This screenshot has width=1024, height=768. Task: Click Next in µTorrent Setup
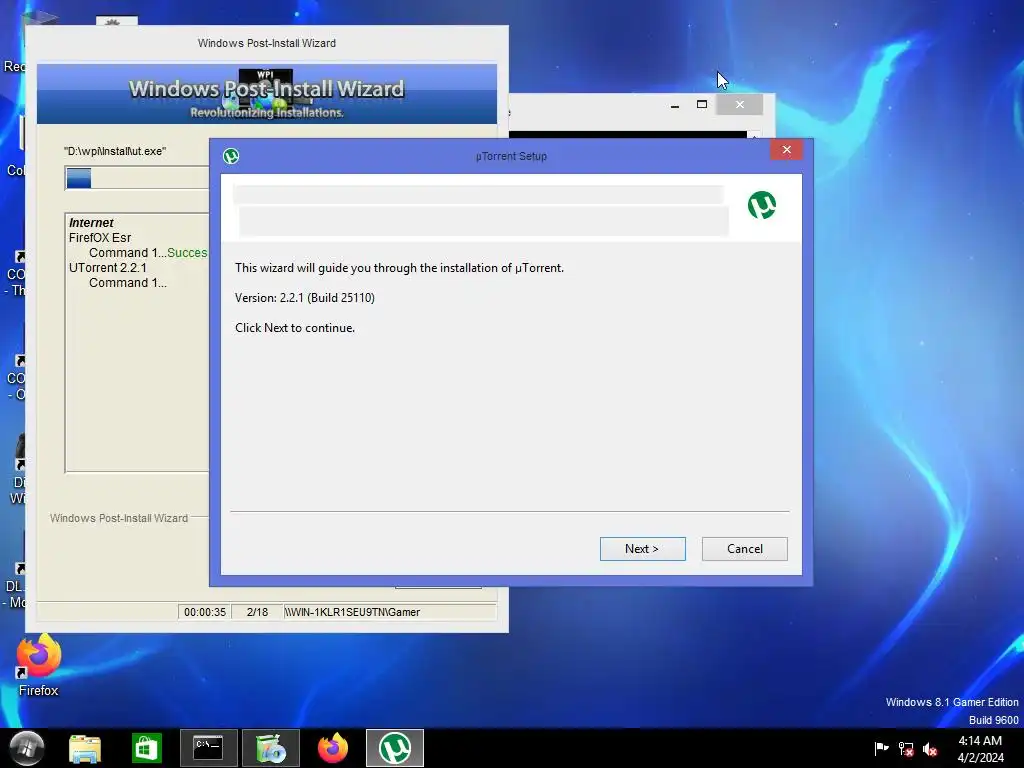point(642,549)
